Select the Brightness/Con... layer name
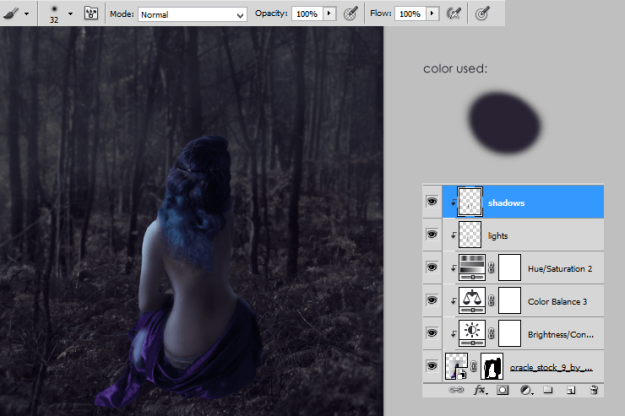 pyautogui.click(x=560, y=335)
